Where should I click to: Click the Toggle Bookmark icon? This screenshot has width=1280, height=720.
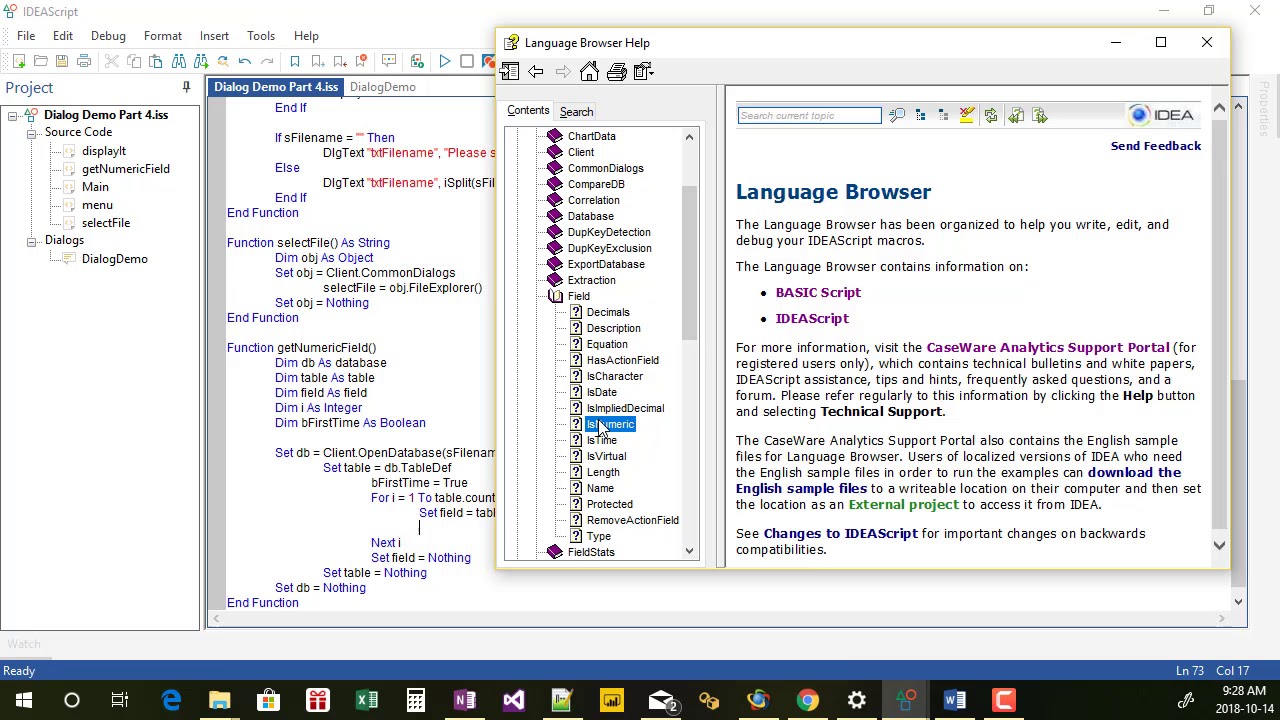pos(295,62)
